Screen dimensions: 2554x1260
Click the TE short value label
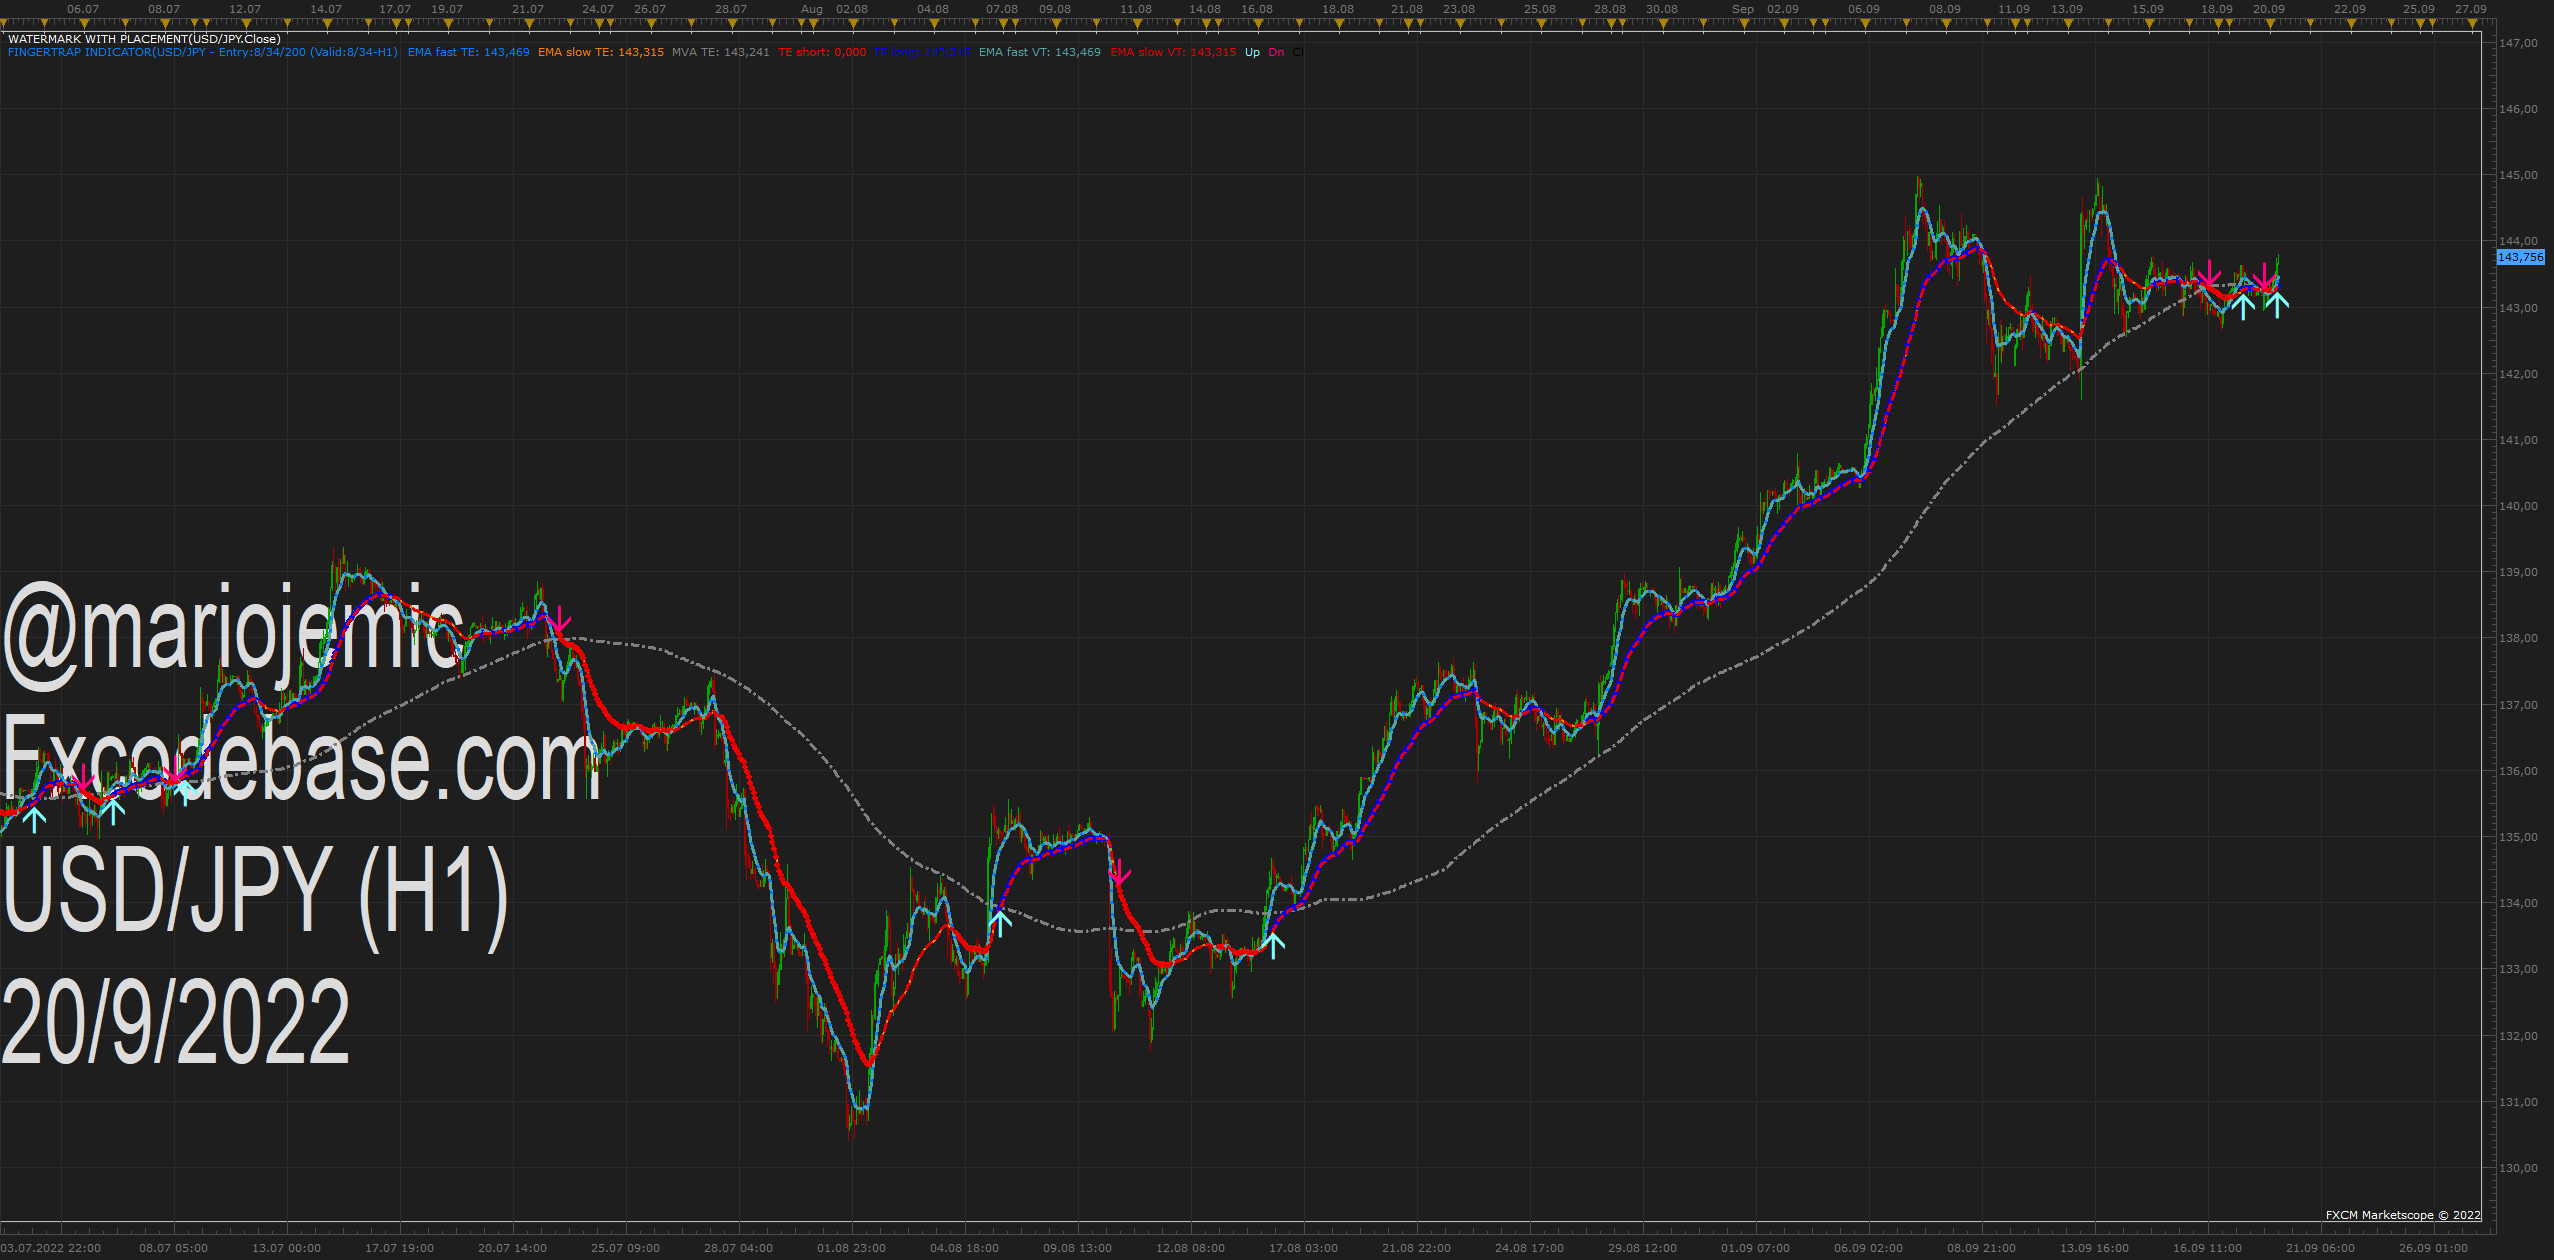[822, 52]
